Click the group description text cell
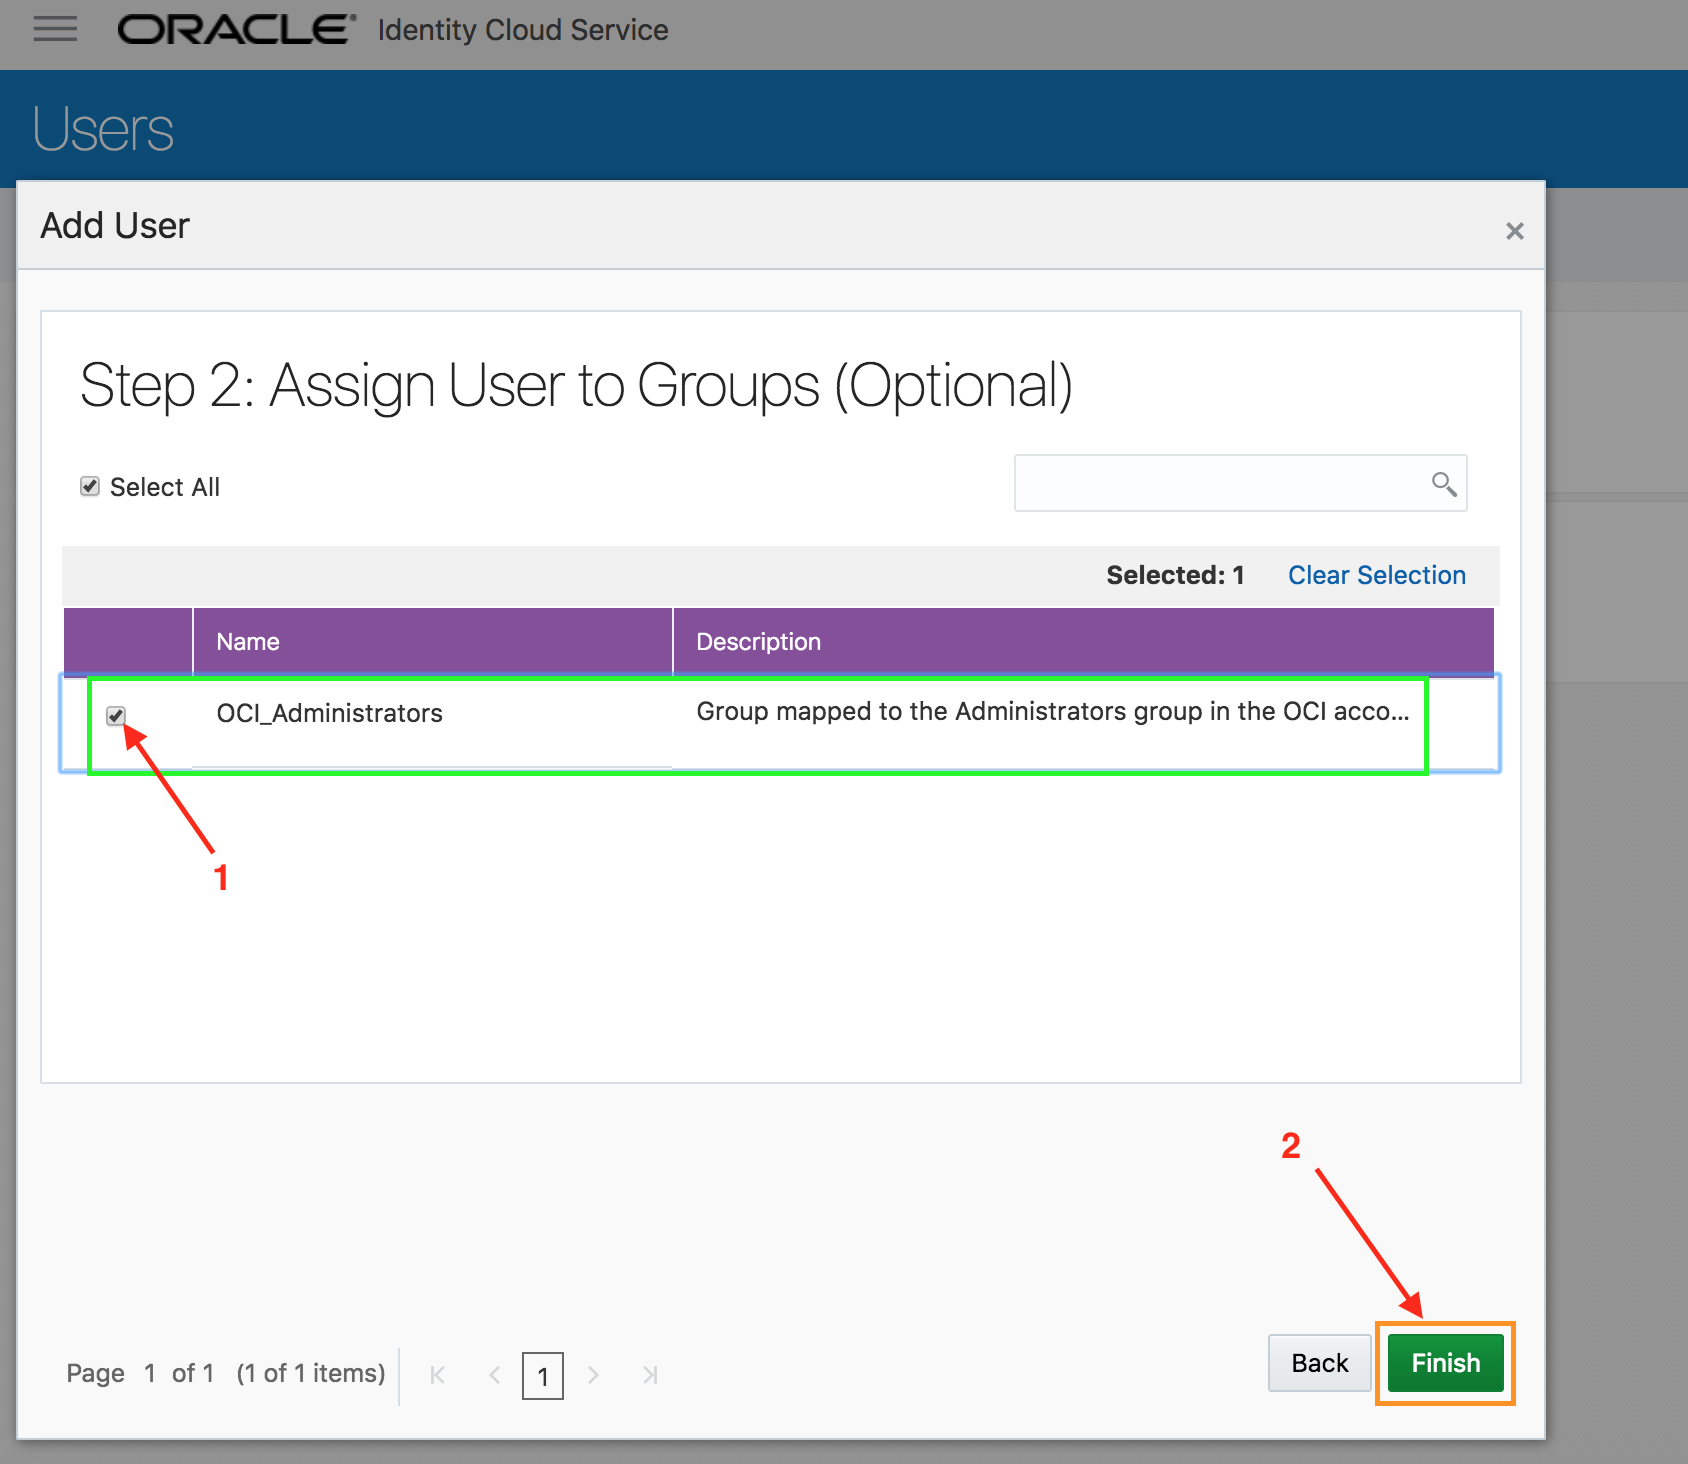 pyautogui.click(x=1052, y=711)
